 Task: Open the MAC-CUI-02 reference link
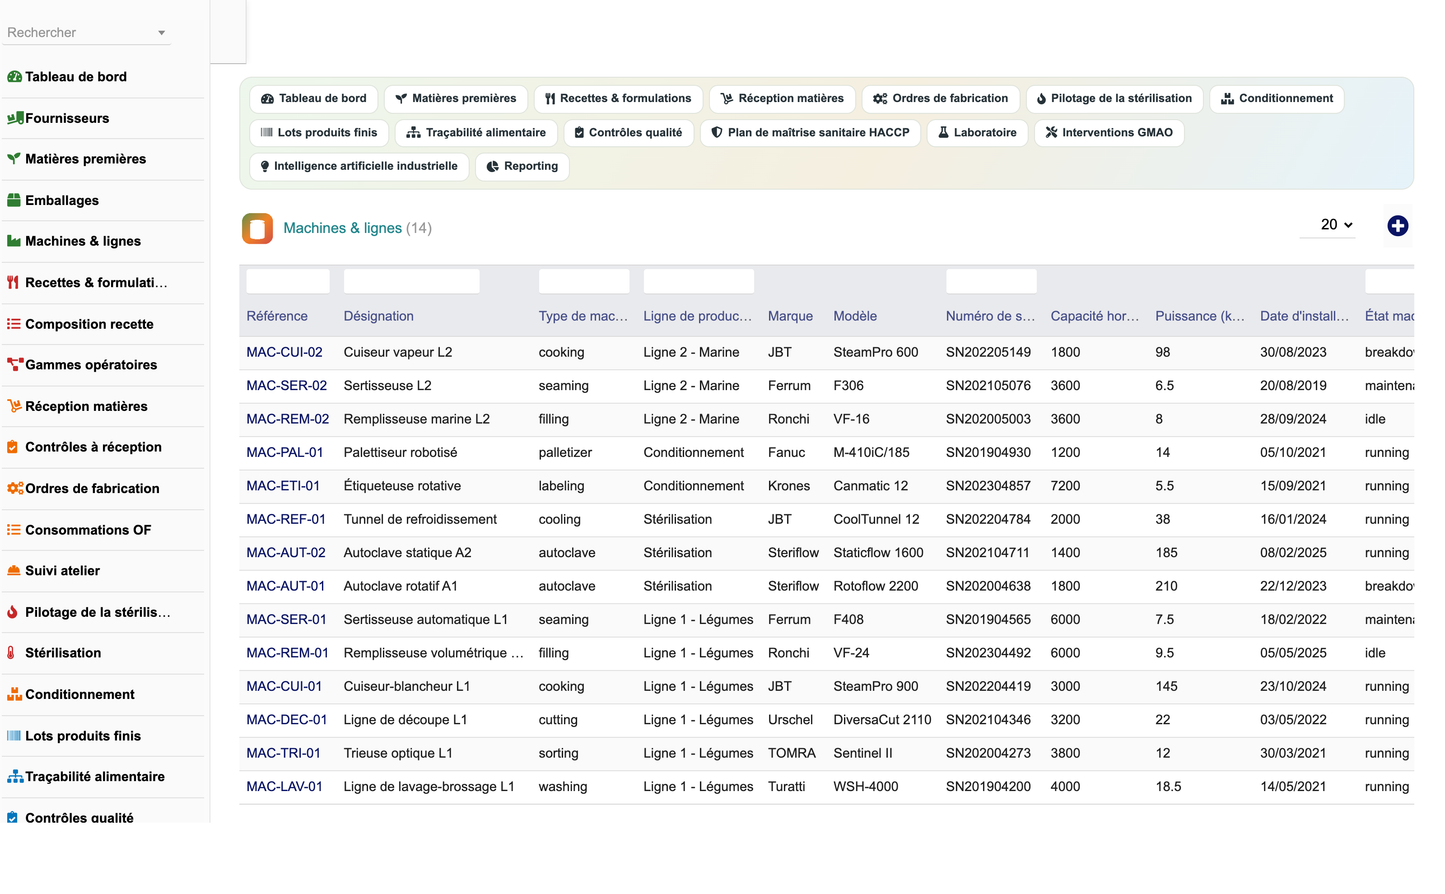[x=284, y=353]
